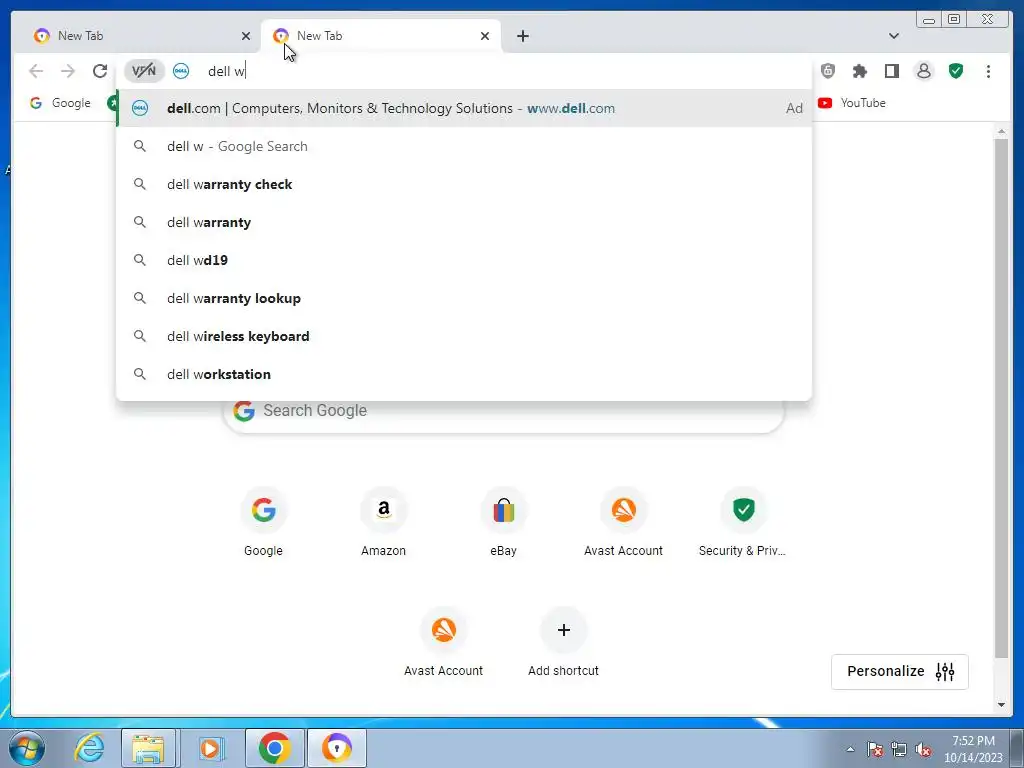
Task: Toggle the side panel icon
Action: tap(891, 71)
